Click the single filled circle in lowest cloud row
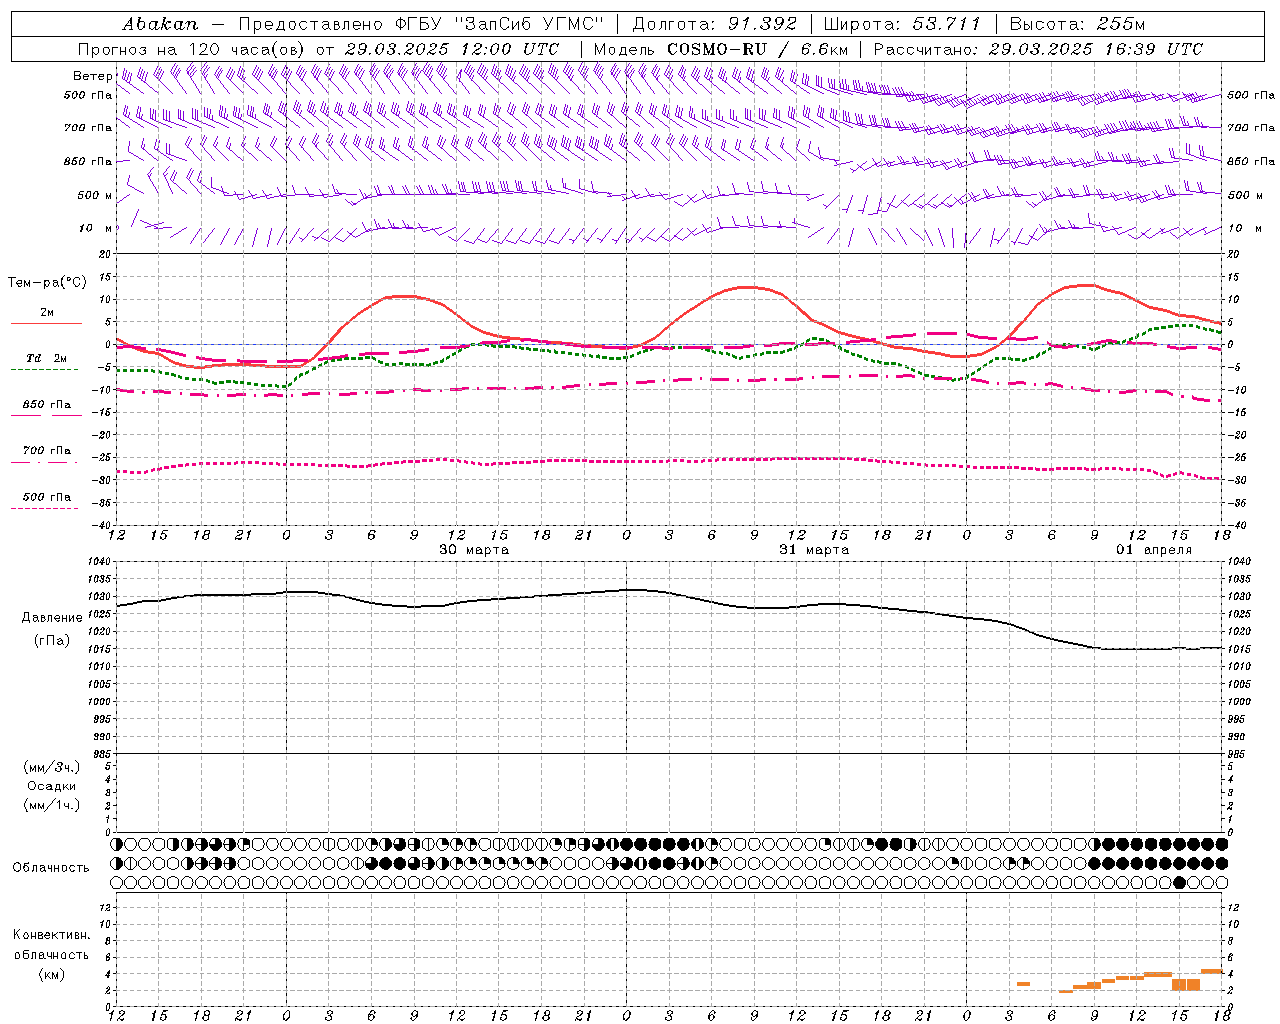The height and width of the screenshot is (1024, 1280). [1180, 882]
